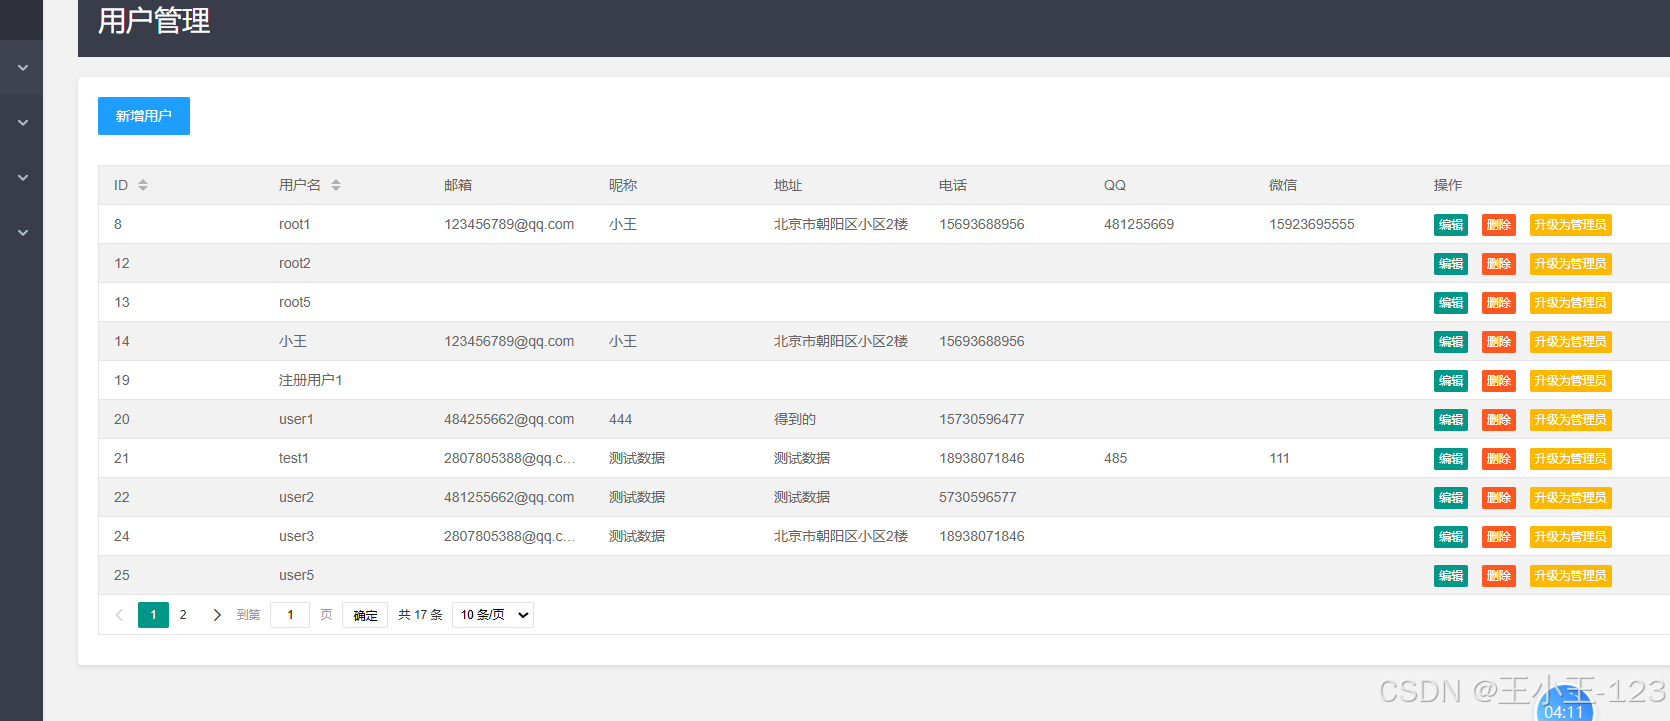Viewport: 1670px width, 721px height.
Task: Click QQ value 485 in test1 row
Action: [x=1115, y=458]
